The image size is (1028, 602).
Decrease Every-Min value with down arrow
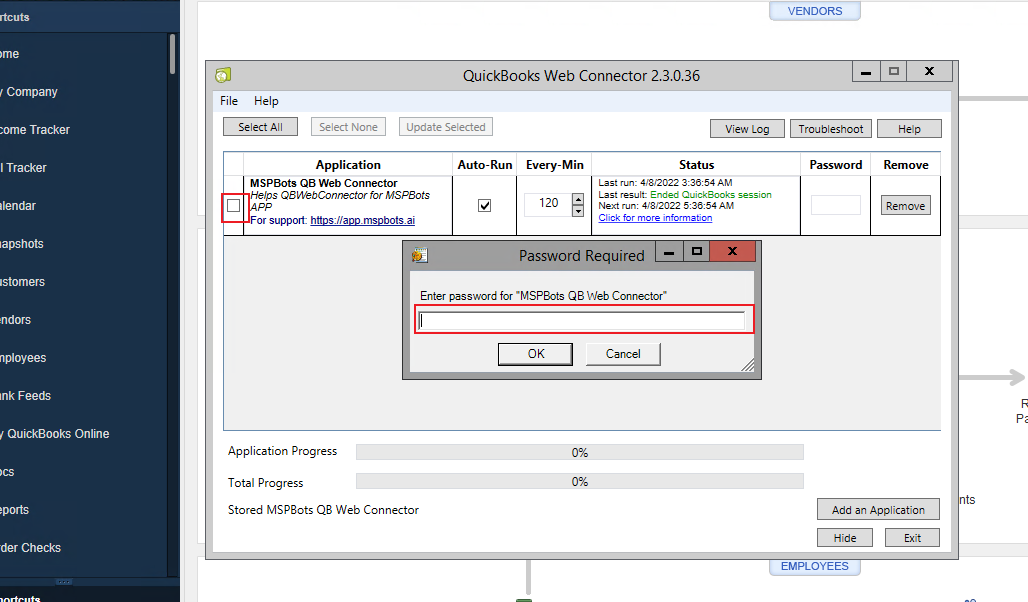pyautogui.click(x=577, y=211)
